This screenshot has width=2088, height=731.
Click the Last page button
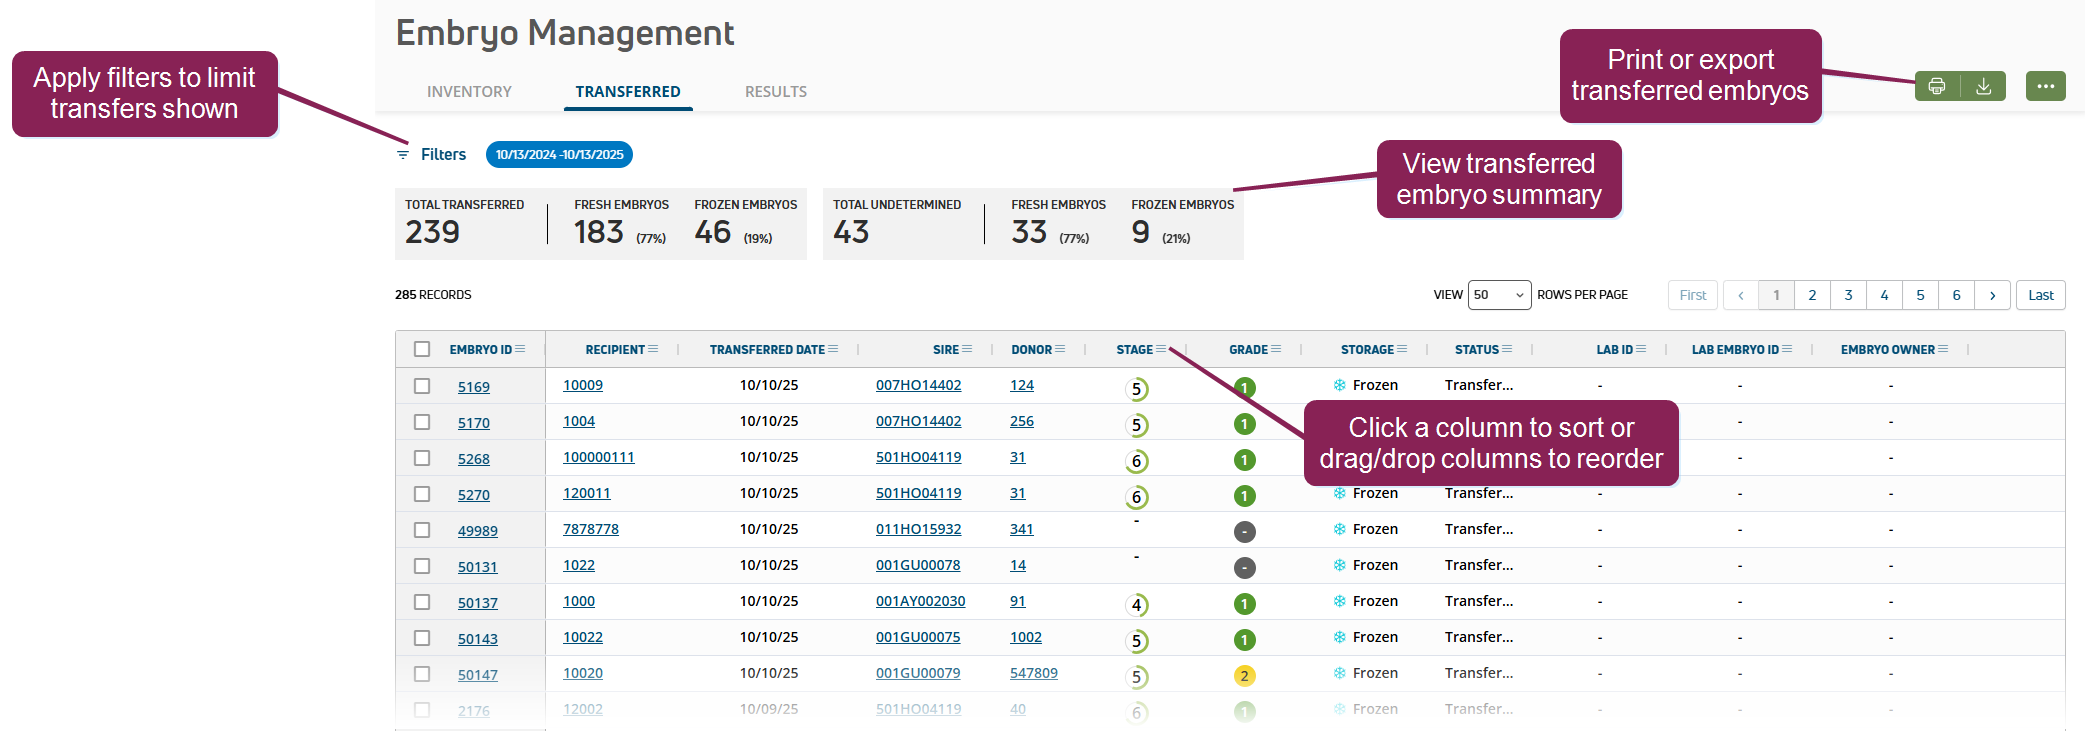click(x=2040, y=295)
